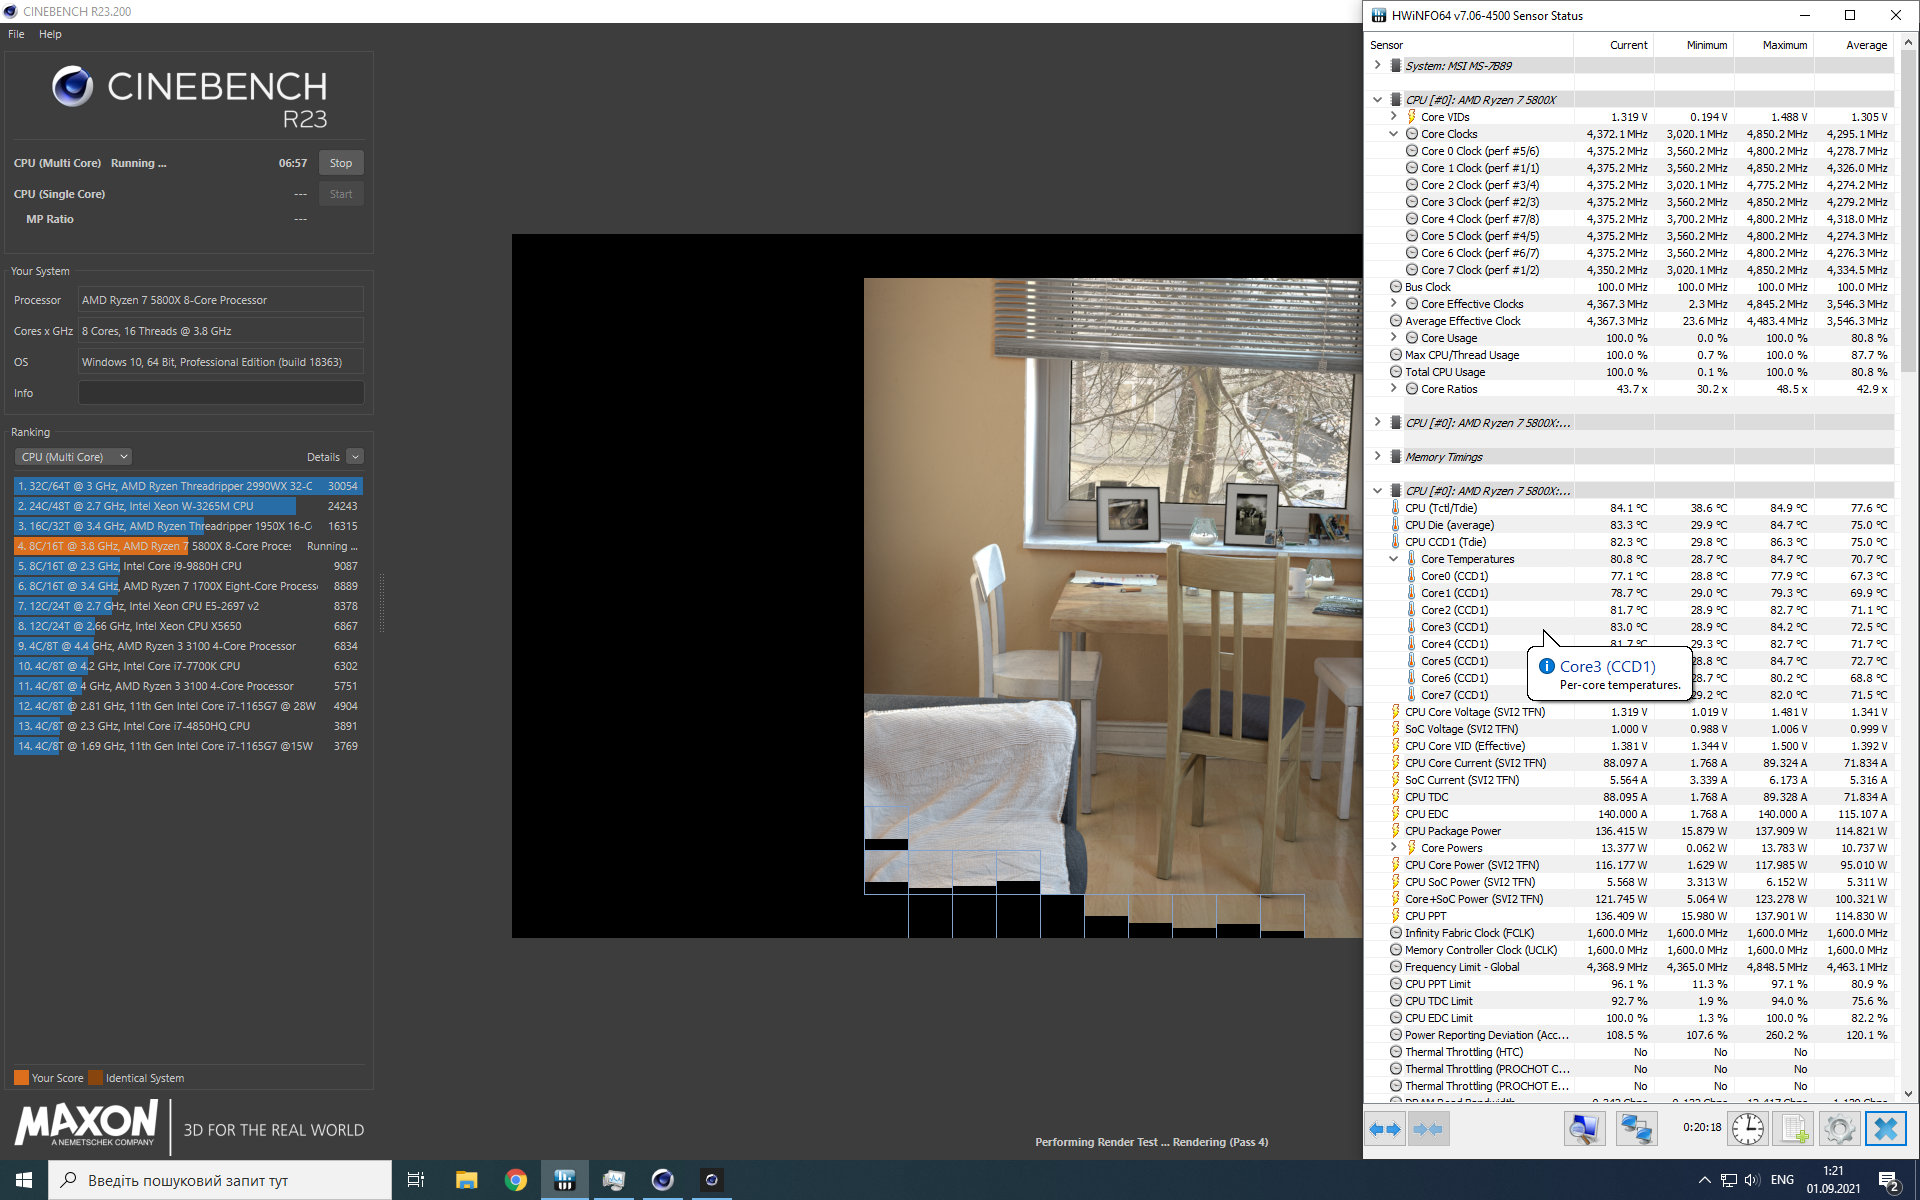Click the Info input field in Your System
The width and height of the screenshot is (1920, 1200).
click(221, 393)
